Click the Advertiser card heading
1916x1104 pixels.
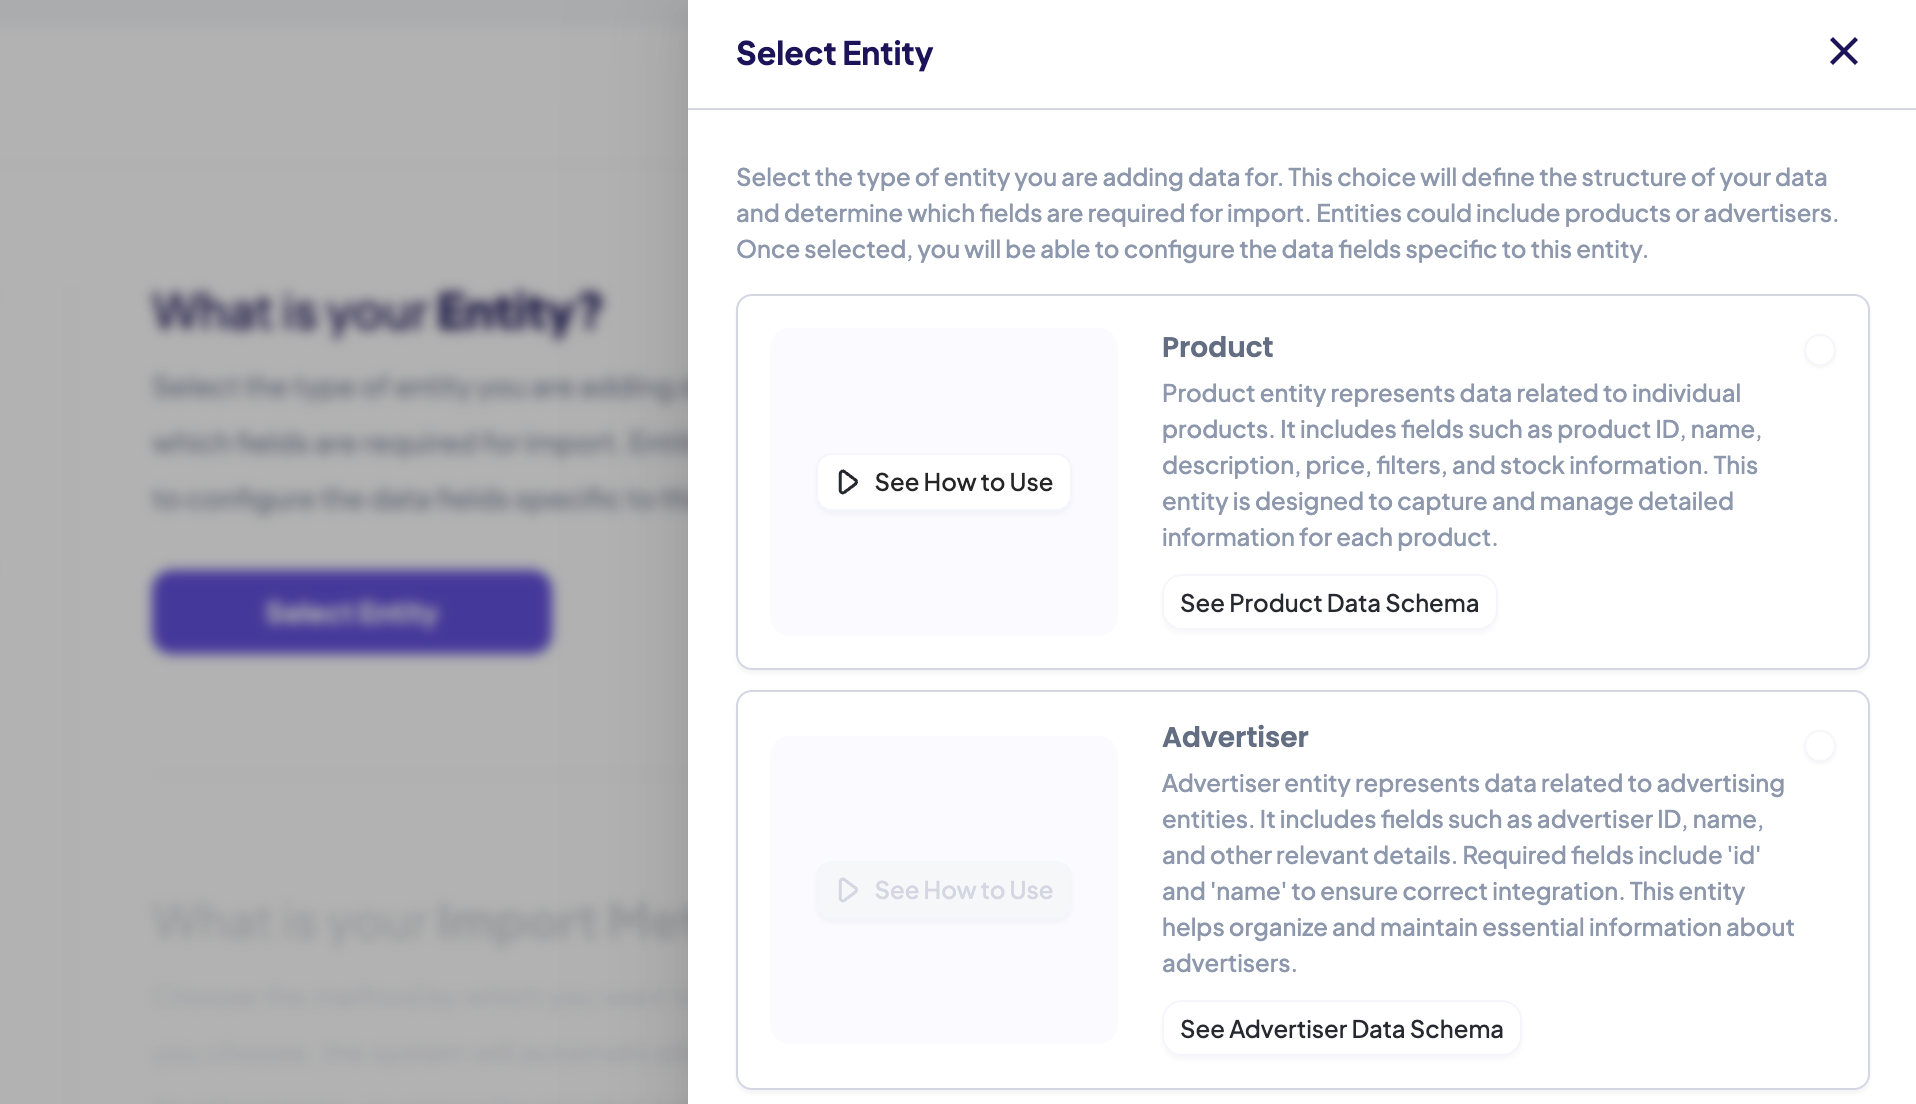click(x=1235, y=737)
